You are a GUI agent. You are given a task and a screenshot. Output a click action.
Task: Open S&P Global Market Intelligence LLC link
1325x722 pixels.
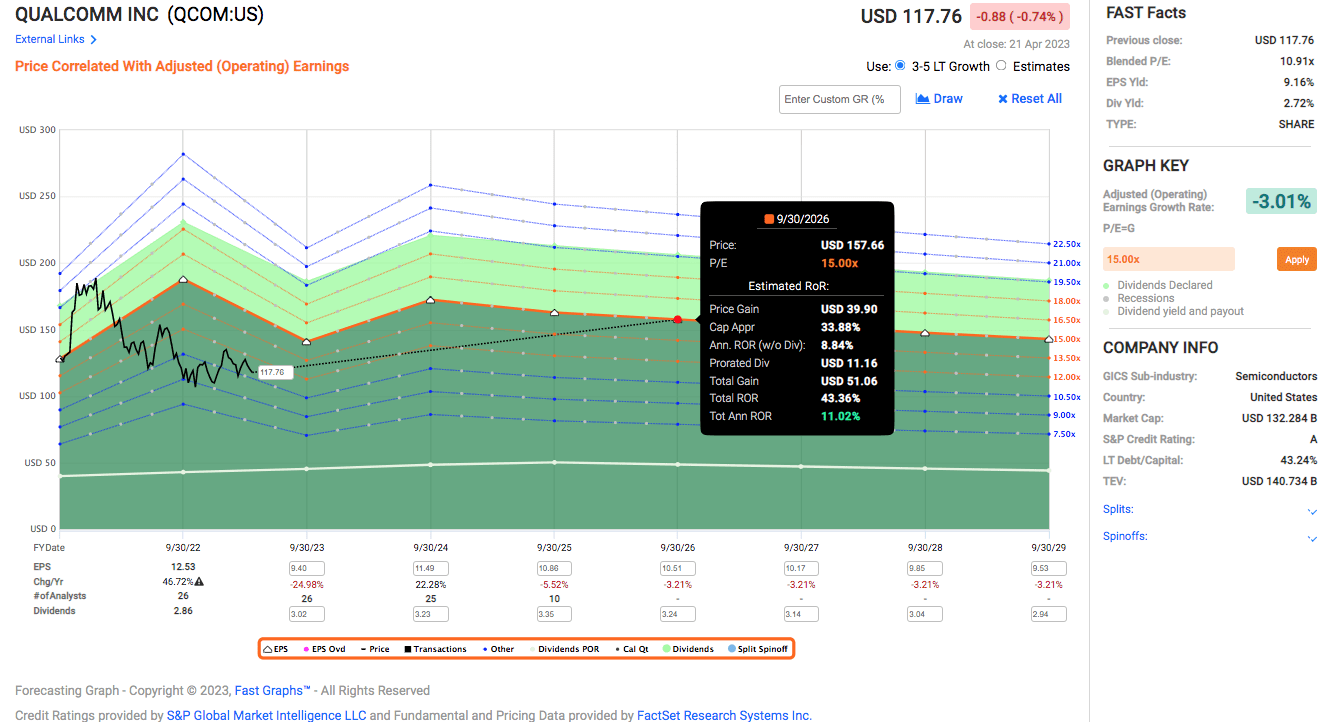267,715
